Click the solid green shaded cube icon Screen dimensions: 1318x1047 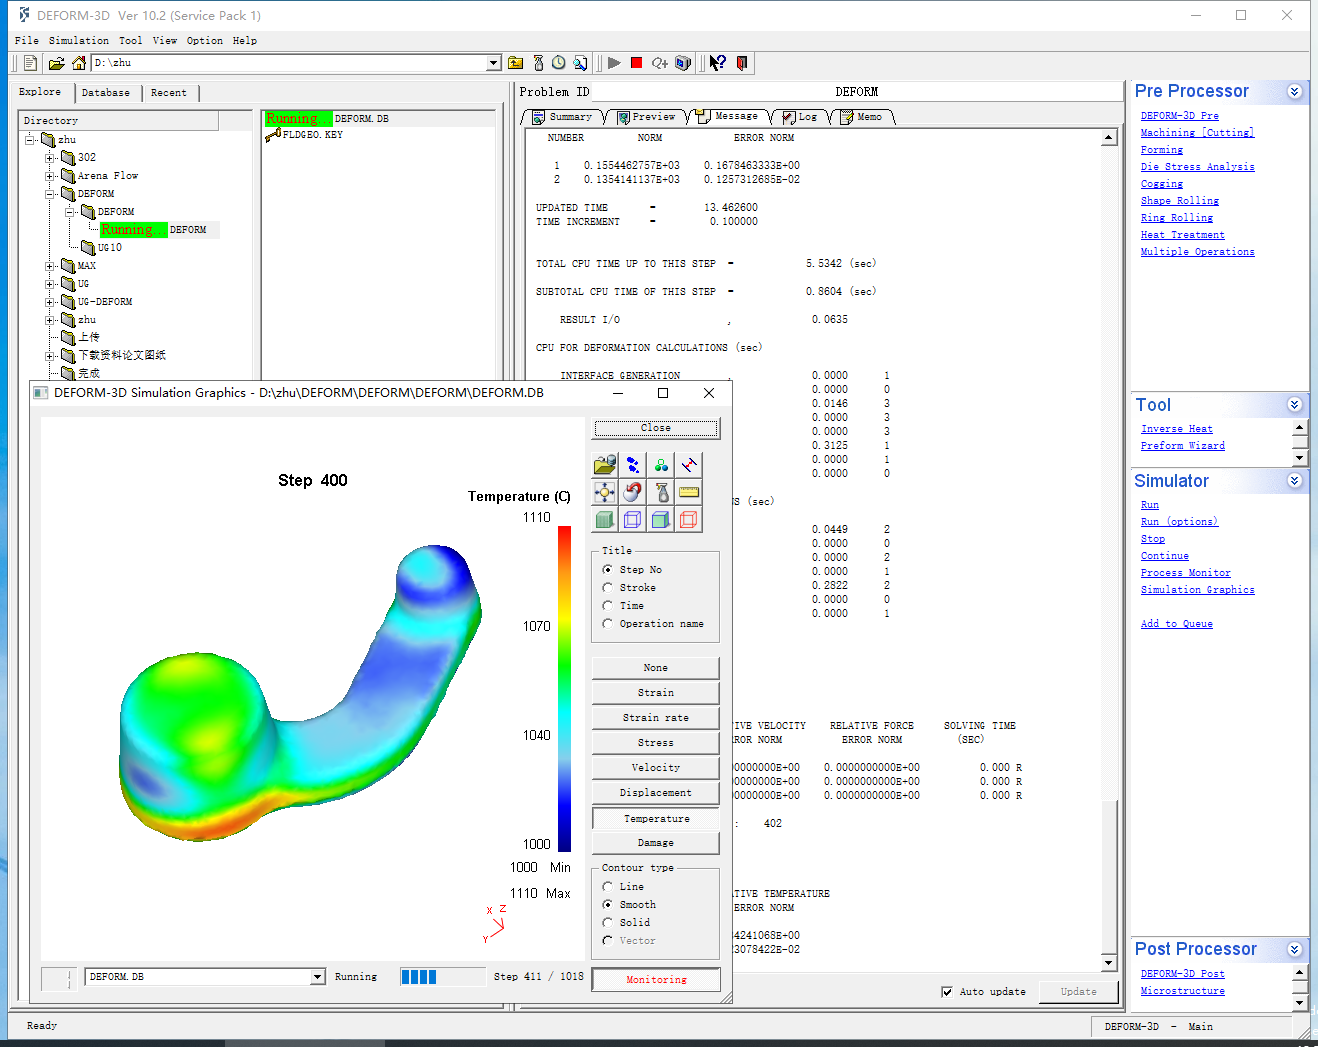pyautogui.click(x=604, y=519)
